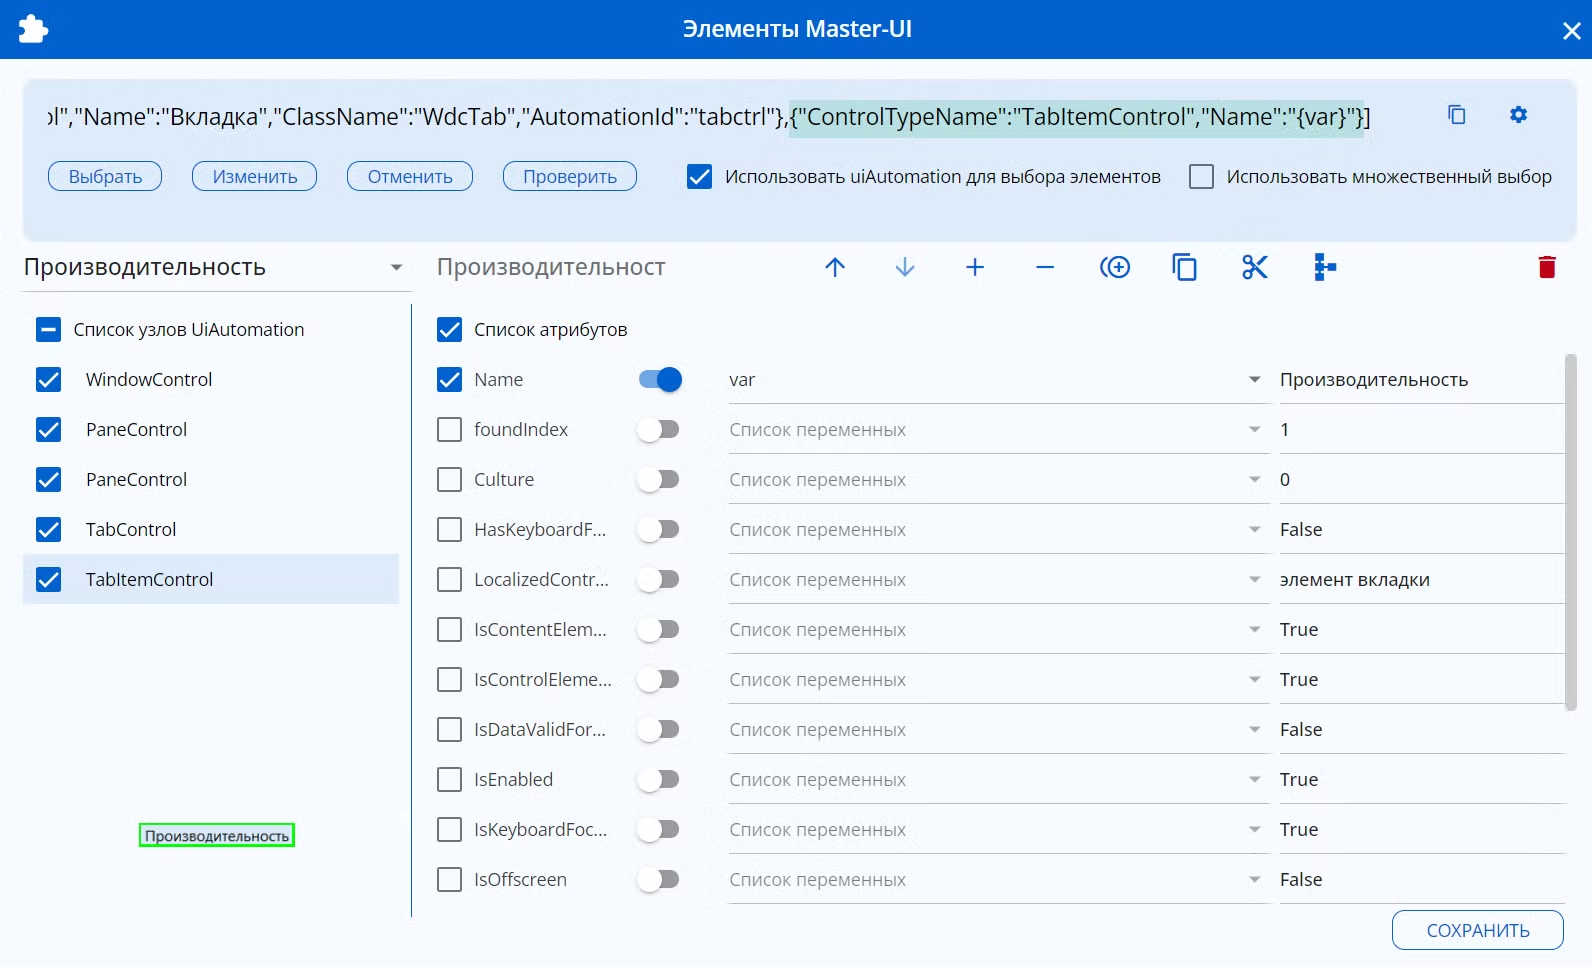The height and width of the screenshot is (967, 1592).
Task: Click the puzzle piece icon in title bar
Action: point(33,29)
